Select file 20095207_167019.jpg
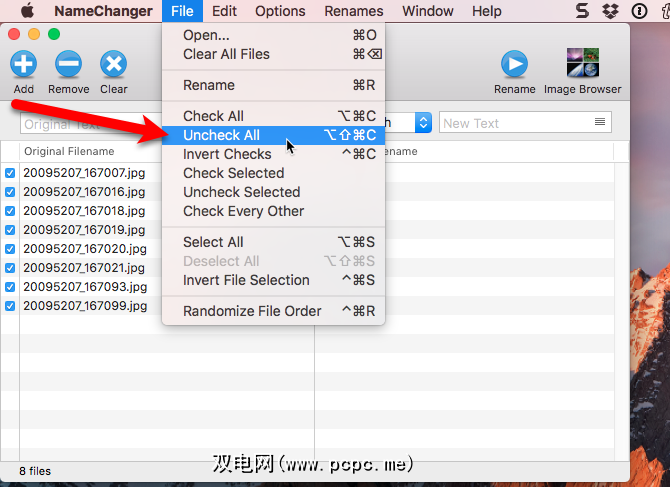The width and height of the screenshot is (670, 487). point(84,230)
